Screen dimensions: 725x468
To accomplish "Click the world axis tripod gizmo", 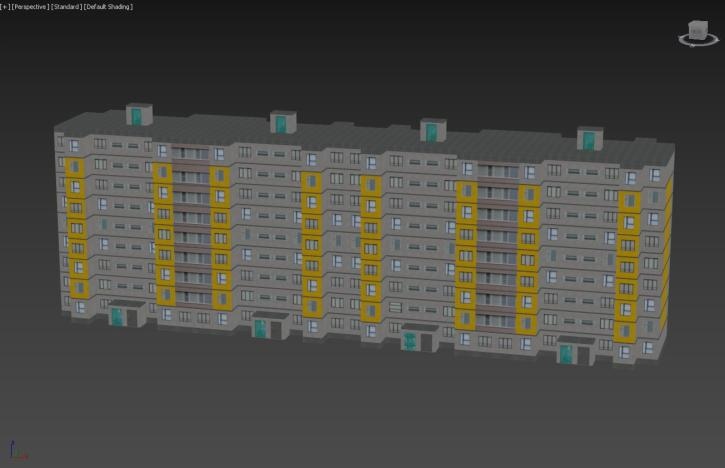I will pos(18,450).
